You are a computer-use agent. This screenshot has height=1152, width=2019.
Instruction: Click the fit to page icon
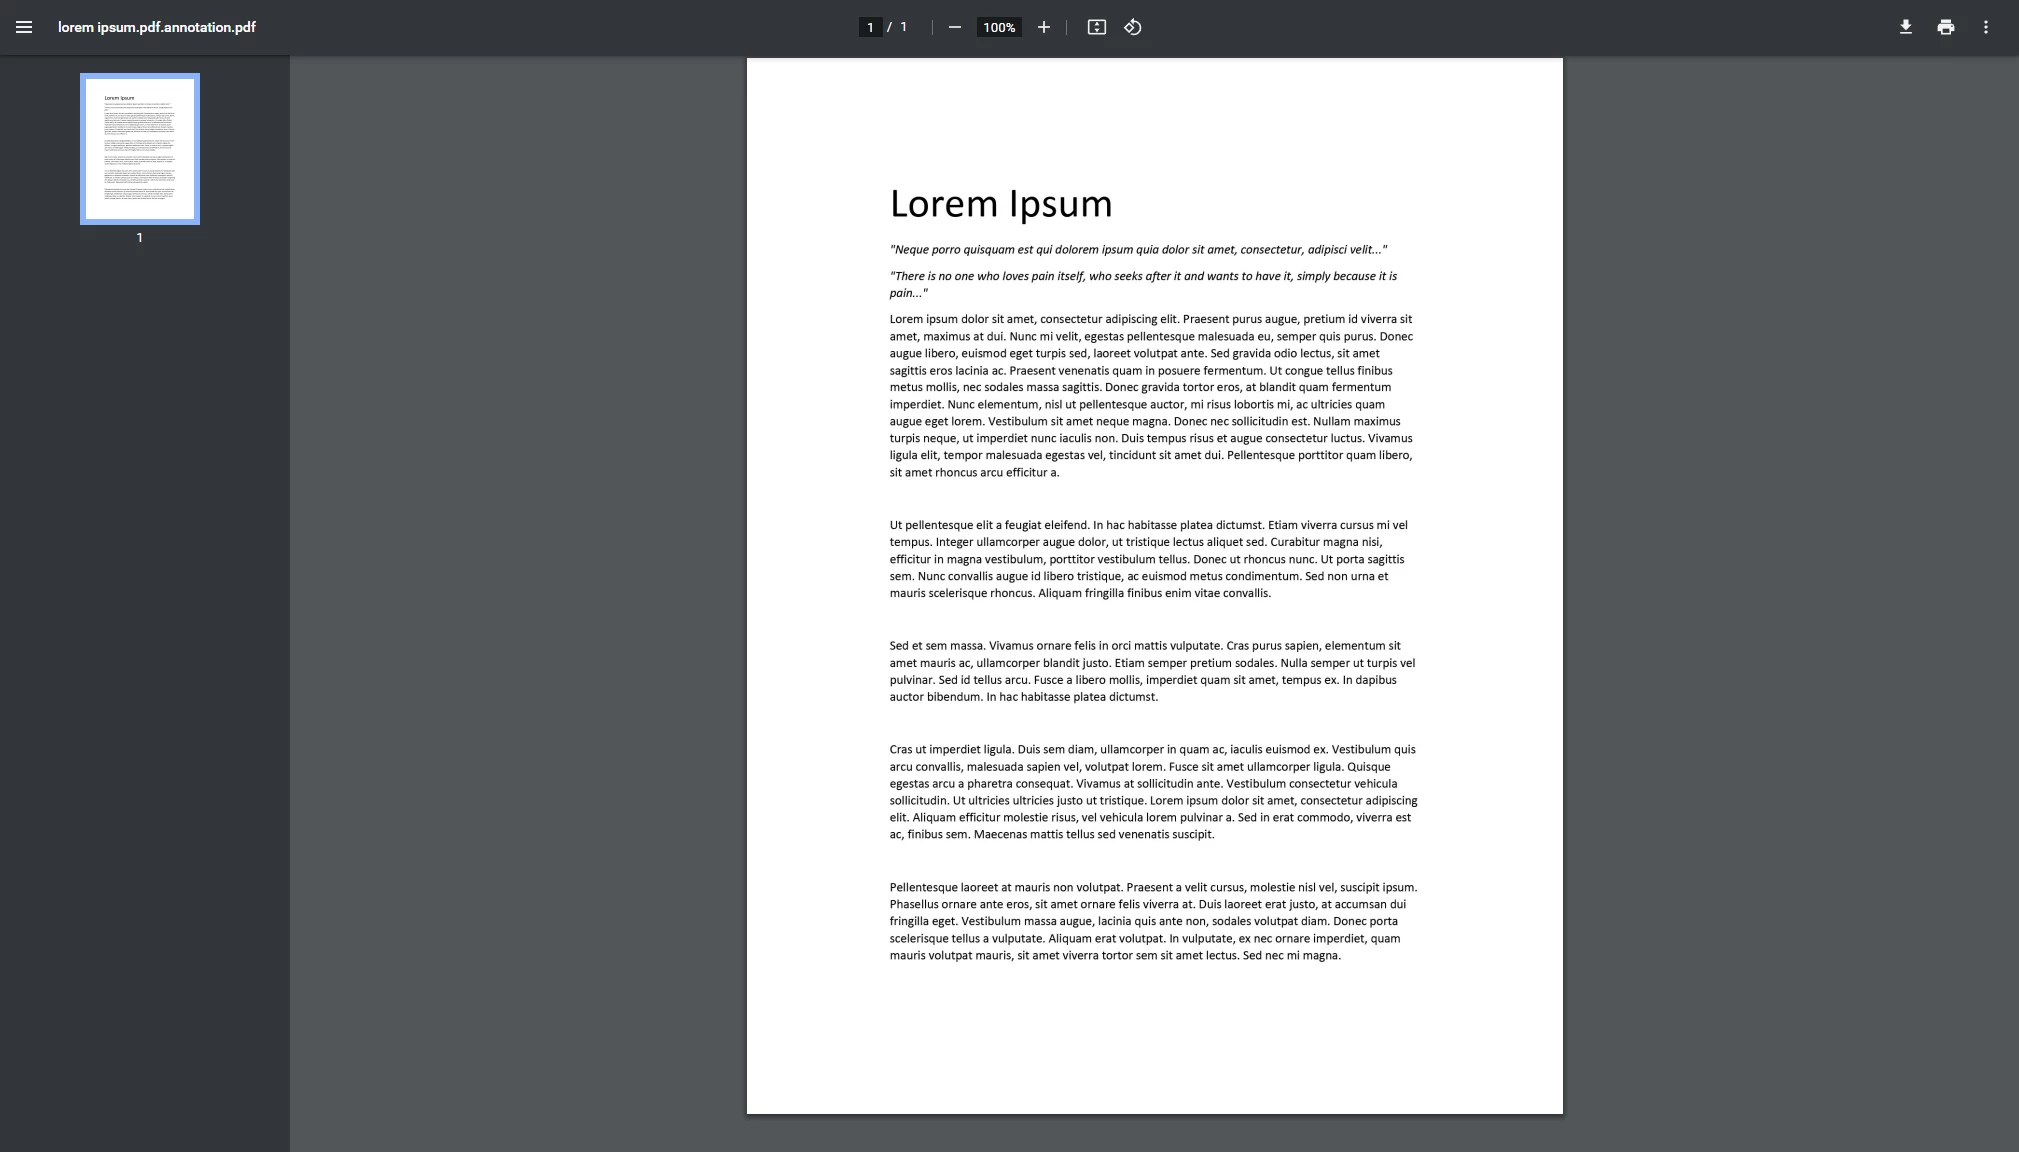1096,27
